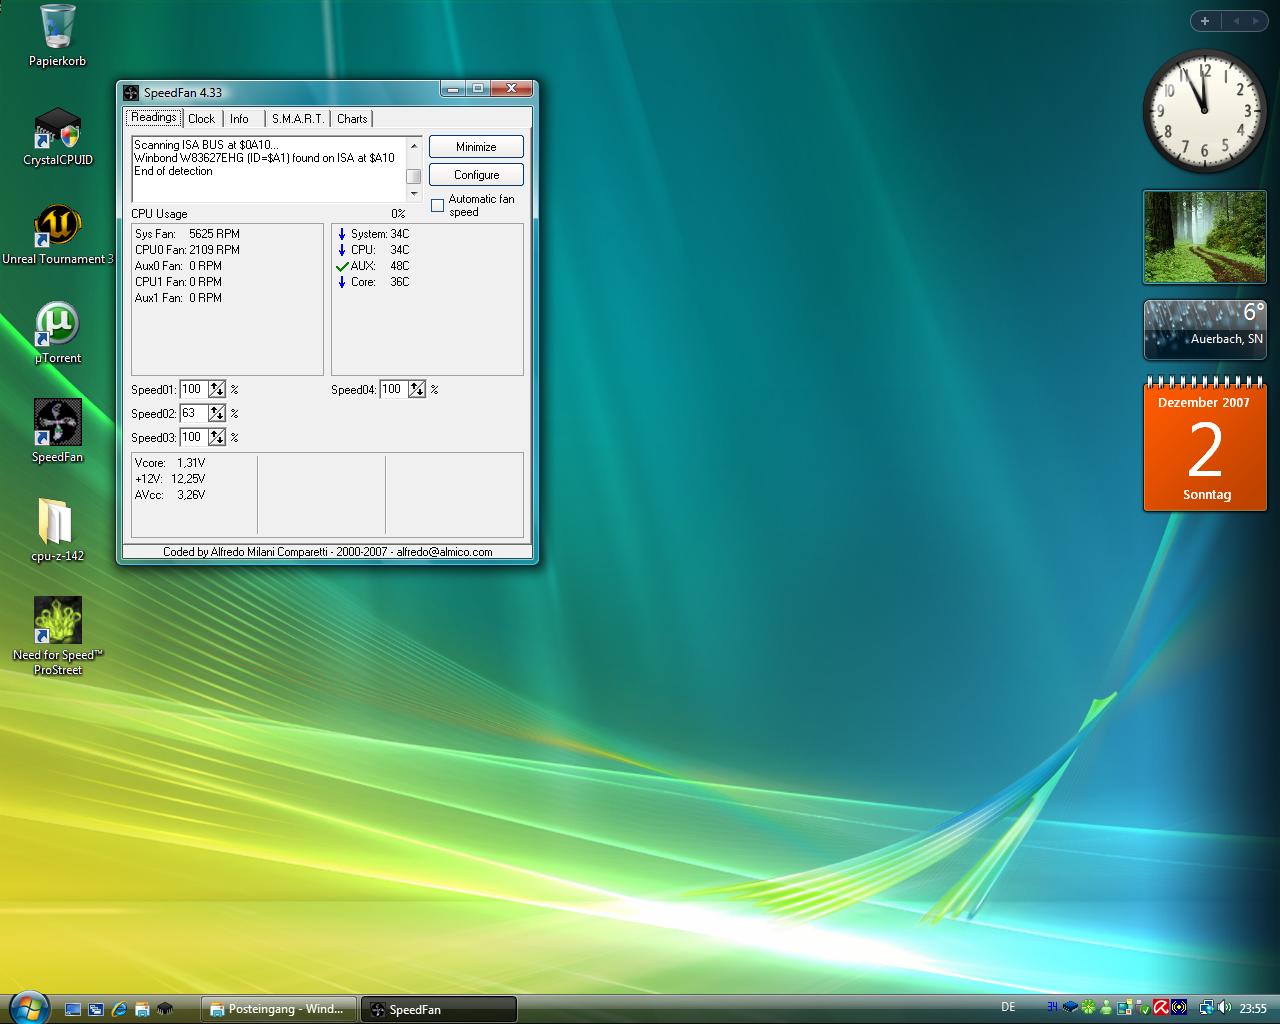
Task: Select the SpeedFan desktop shortcut
Action: pos(57,432)
